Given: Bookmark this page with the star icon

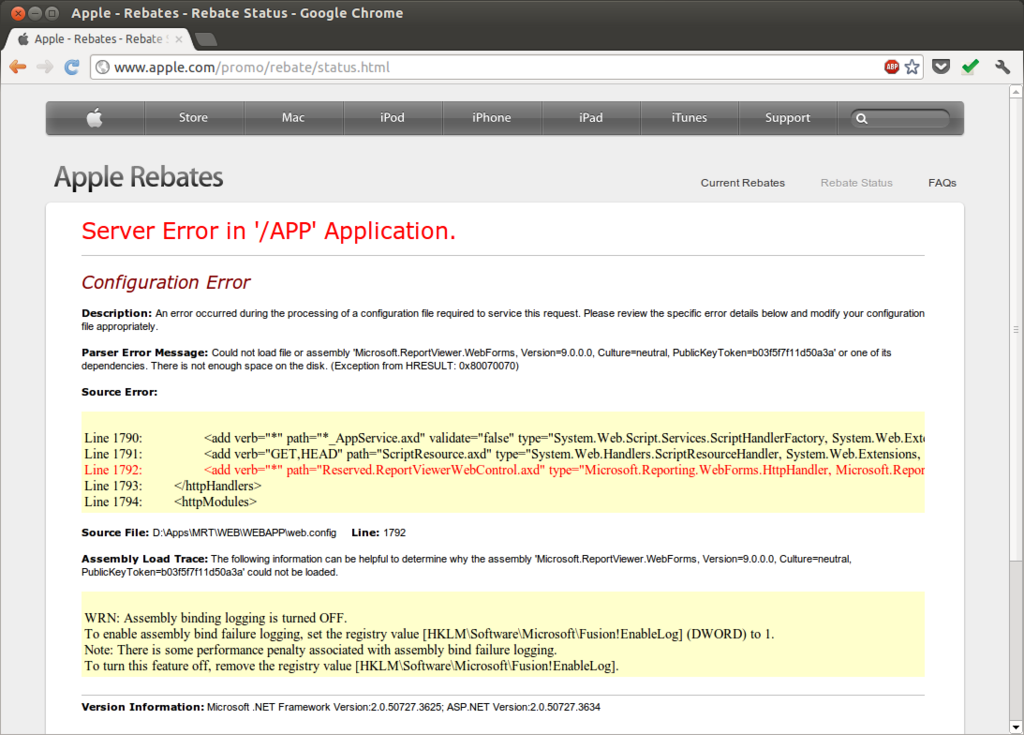Looking at the screenshot, I should point(912,67).
